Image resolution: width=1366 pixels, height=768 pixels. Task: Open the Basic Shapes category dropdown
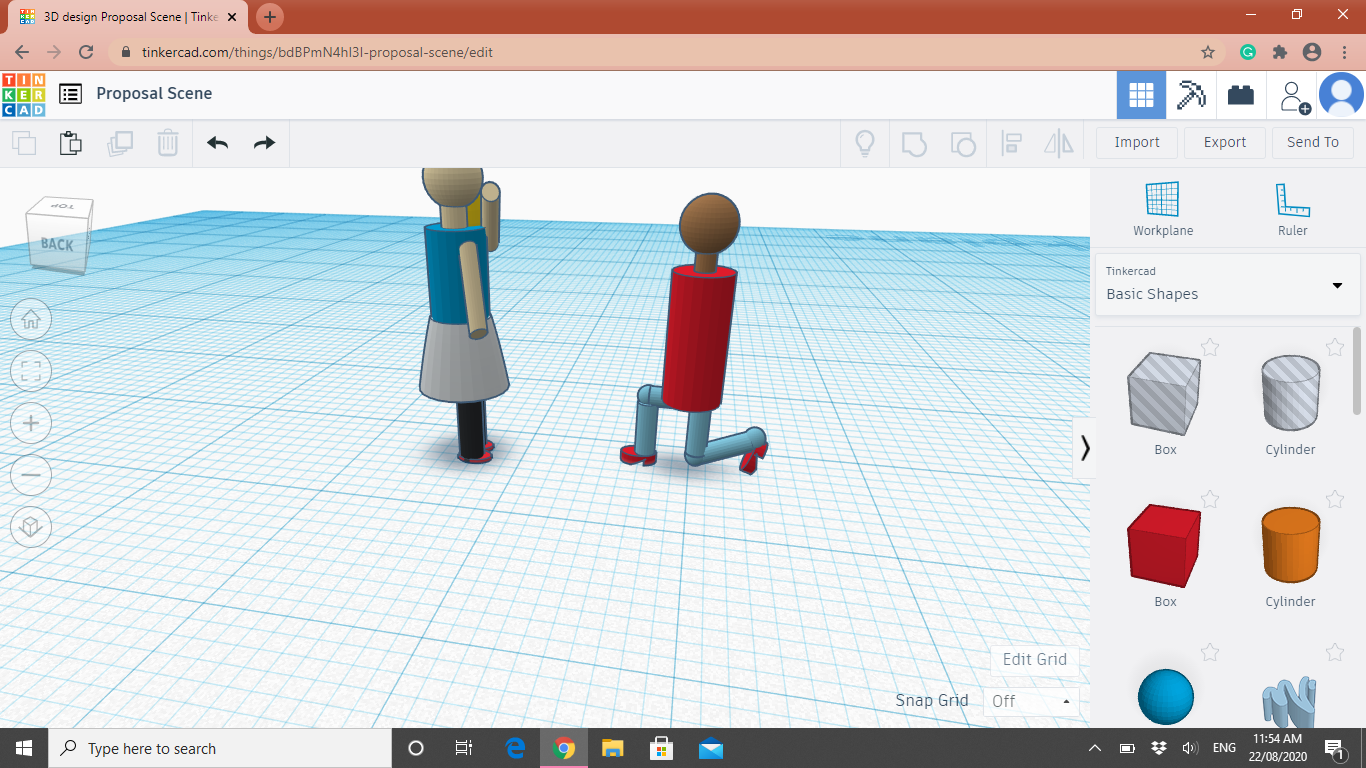tap(1227, 284)
